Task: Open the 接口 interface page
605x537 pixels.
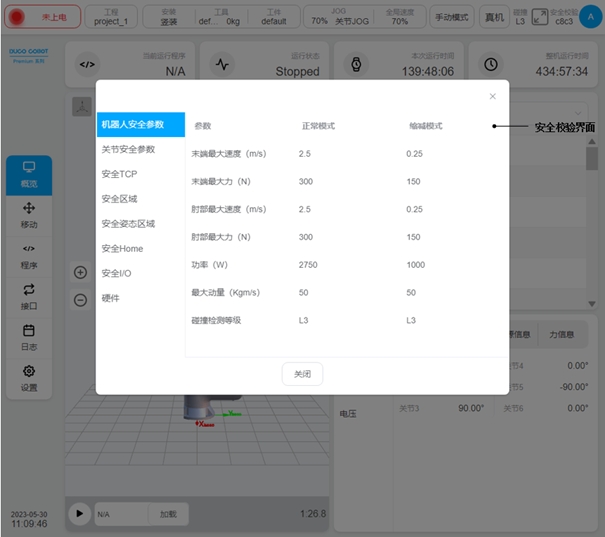Action: (x=29, y=296)
